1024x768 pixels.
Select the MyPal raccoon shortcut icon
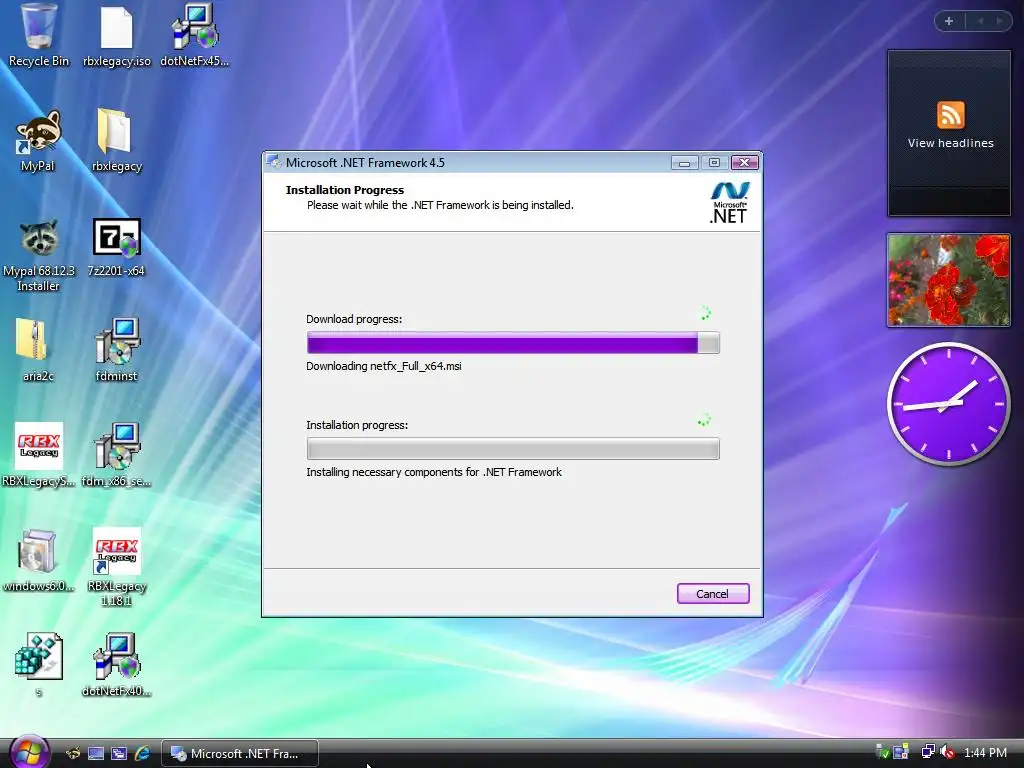[39, 132]
